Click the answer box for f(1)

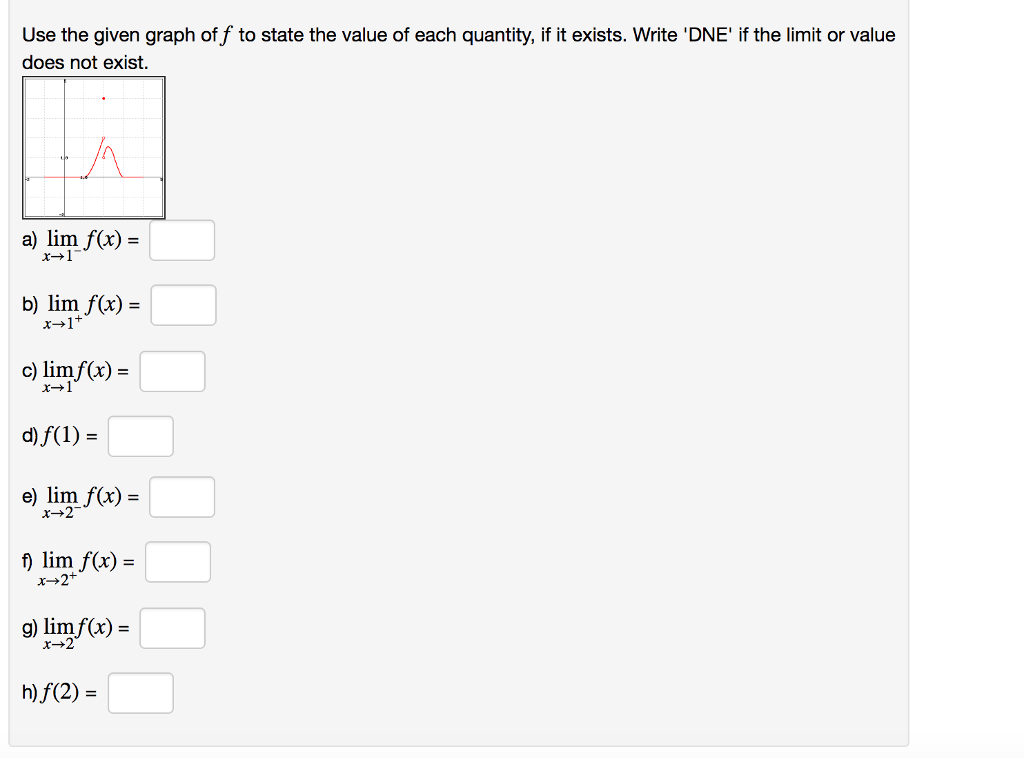pos(140,436)
